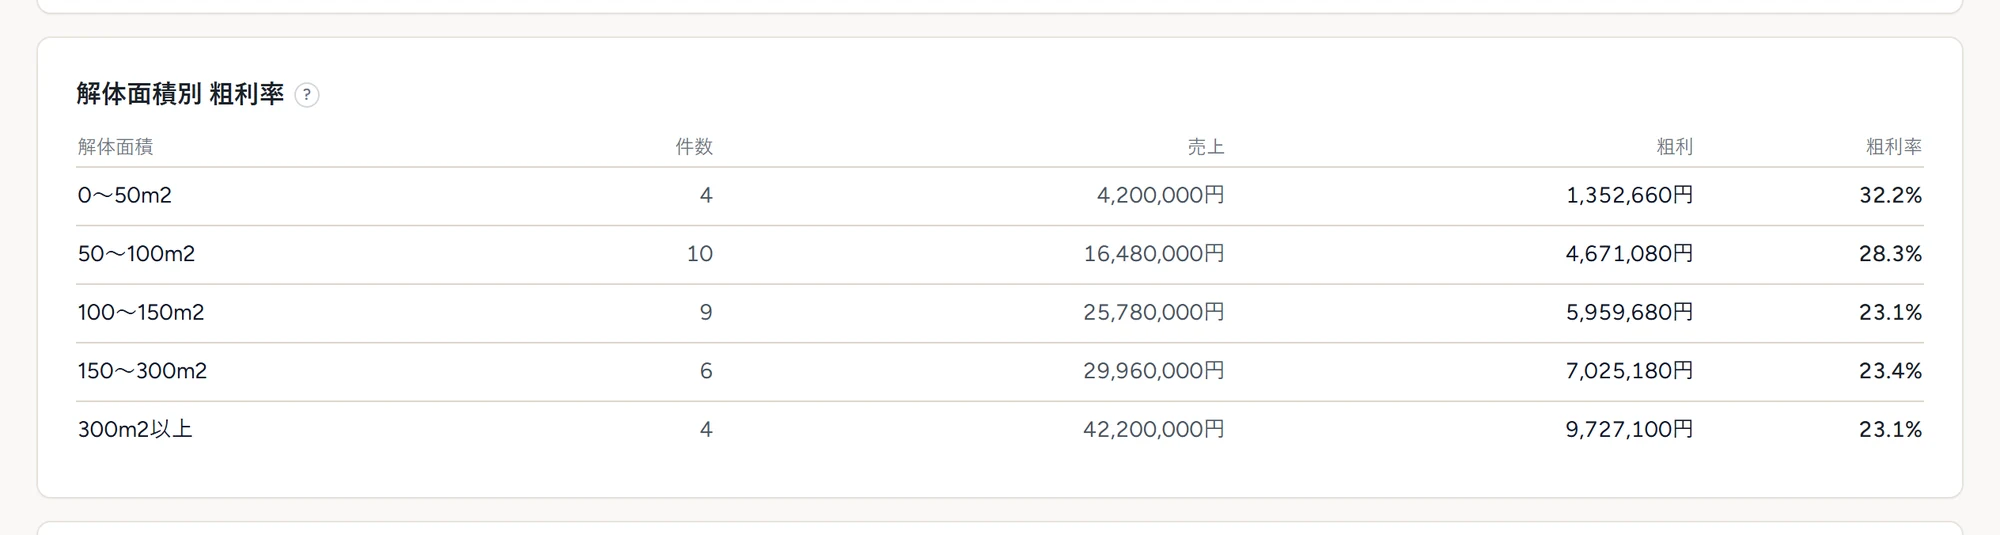Image resolution: width=2000 pixels, height=535 pixels.
Task: Click the 粗利率 column header
Action: pos(1894,147)
